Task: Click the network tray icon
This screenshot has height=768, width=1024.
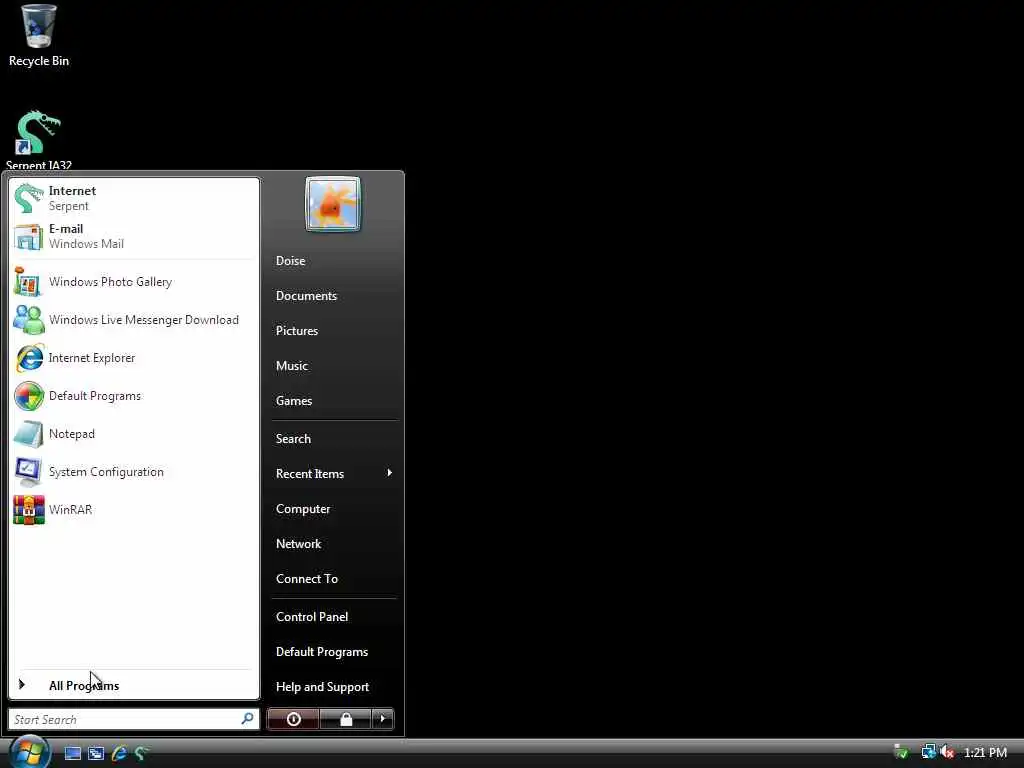Action: [x=928, y=752]
